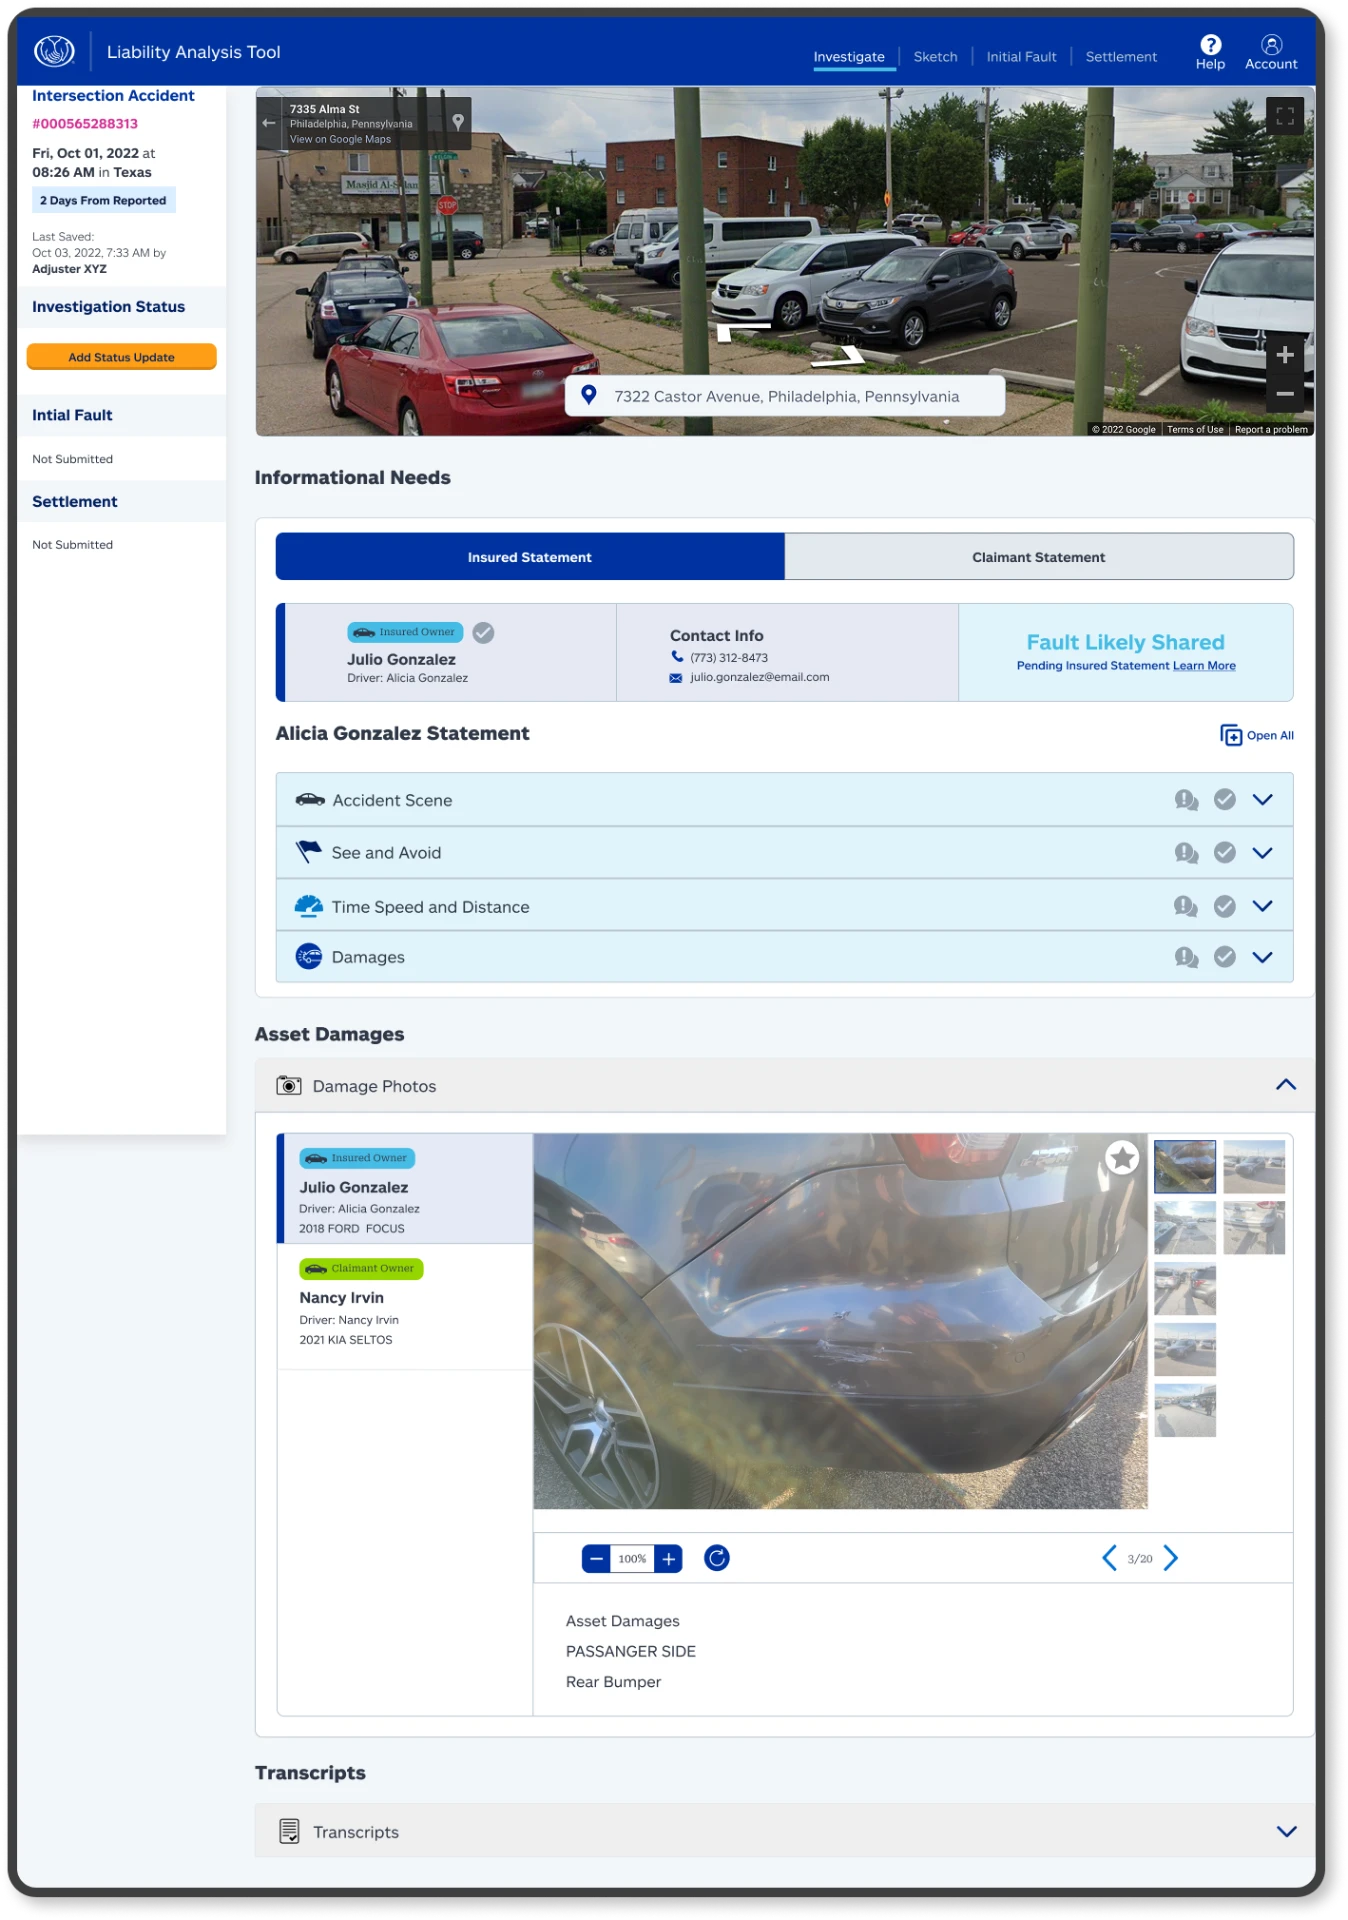The width and height of the screenshot is (1348, 1920).
Task: Click the Open All icon
Action: pos(1230,735)
